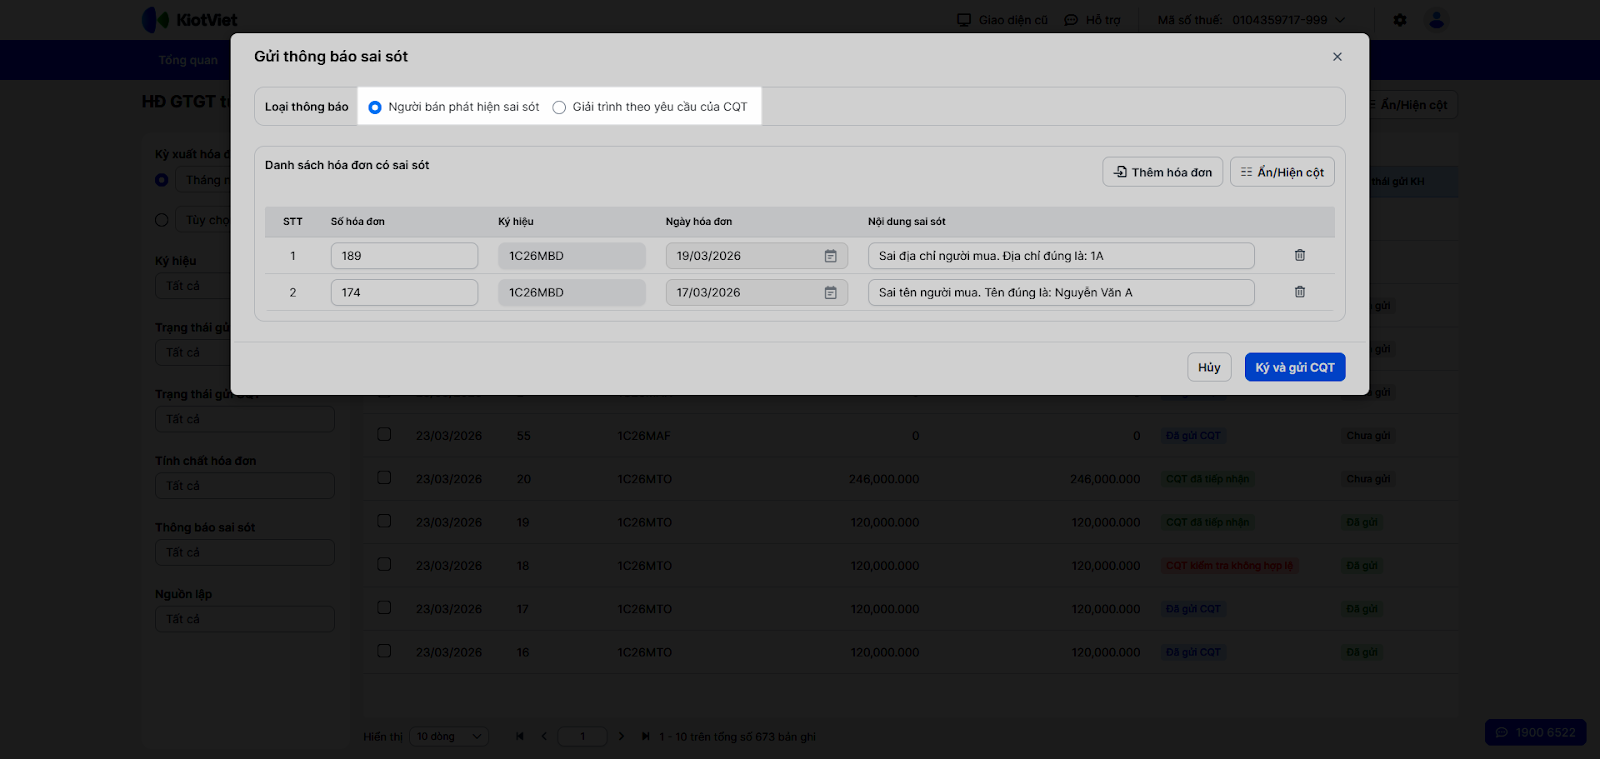Click the 246,000.000 amount in row 20
Viewport: 1600px width, 759px height.
coord(884,479)
